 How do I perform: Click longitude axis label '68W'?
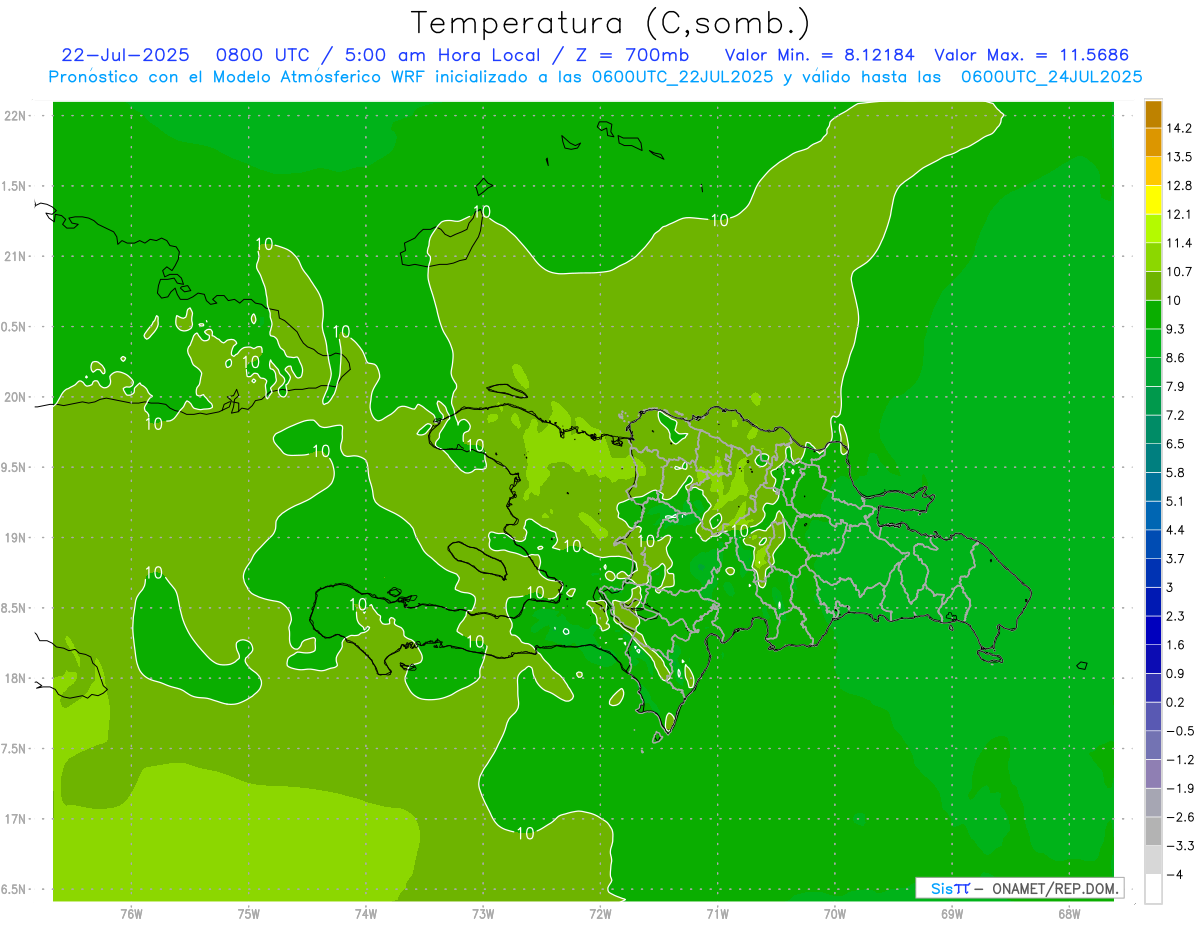tap(1069, 914)
